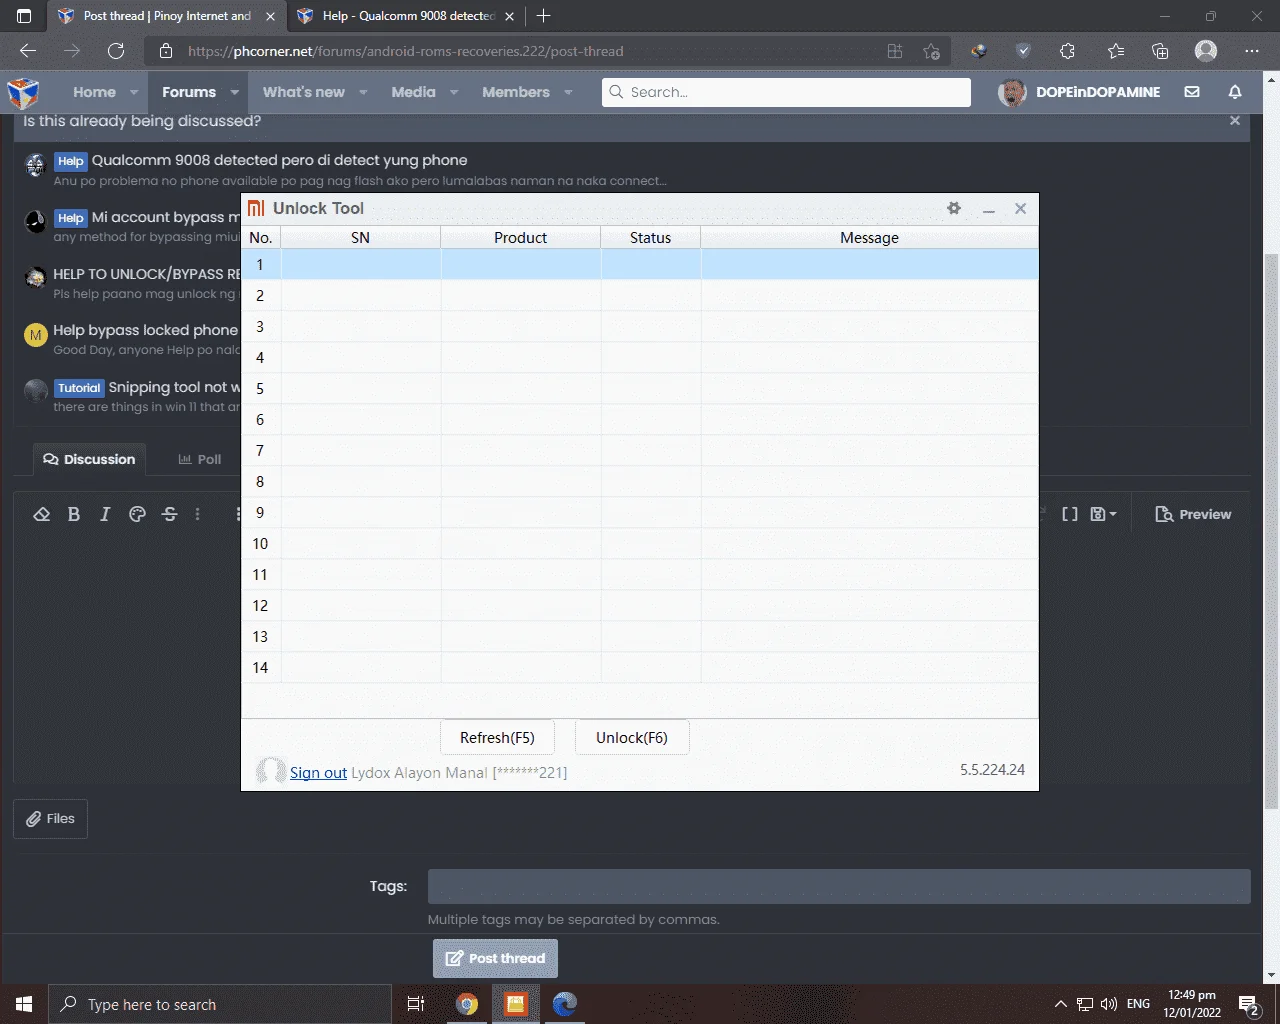Screen dimensions: 1280x1024
Task: Click the Product column header
Action: click(520, 237)
